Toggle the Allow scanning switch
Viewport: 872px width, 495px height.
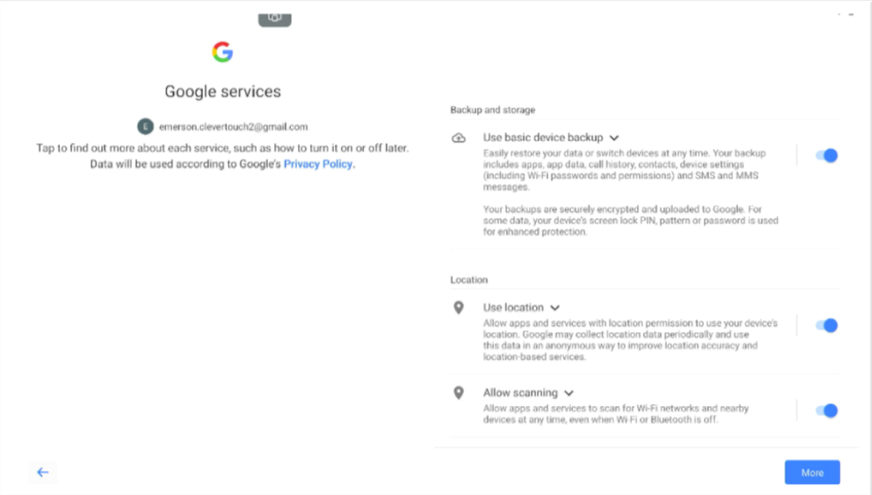point(826,410)
